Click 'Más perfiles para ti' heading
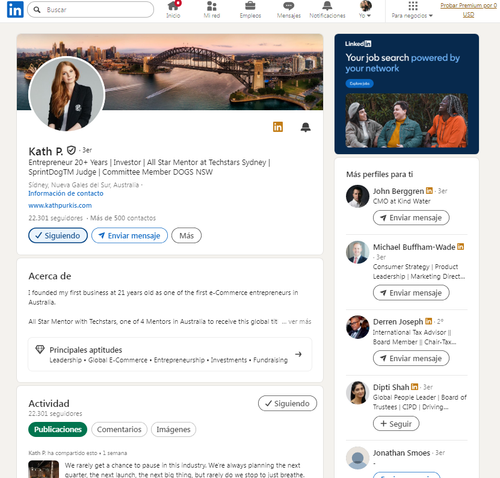 [x=379, y=174]
